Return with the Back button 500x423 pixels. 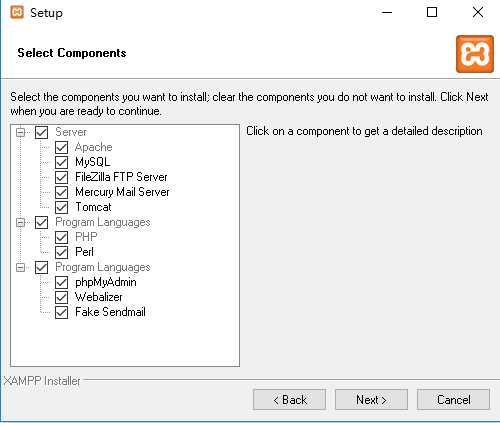(x=289, y=399)
